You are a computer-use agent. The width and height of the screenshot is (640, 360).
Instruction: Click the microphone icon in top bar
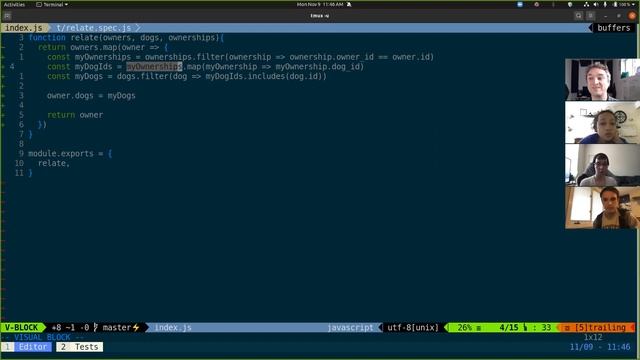[605, 4]
